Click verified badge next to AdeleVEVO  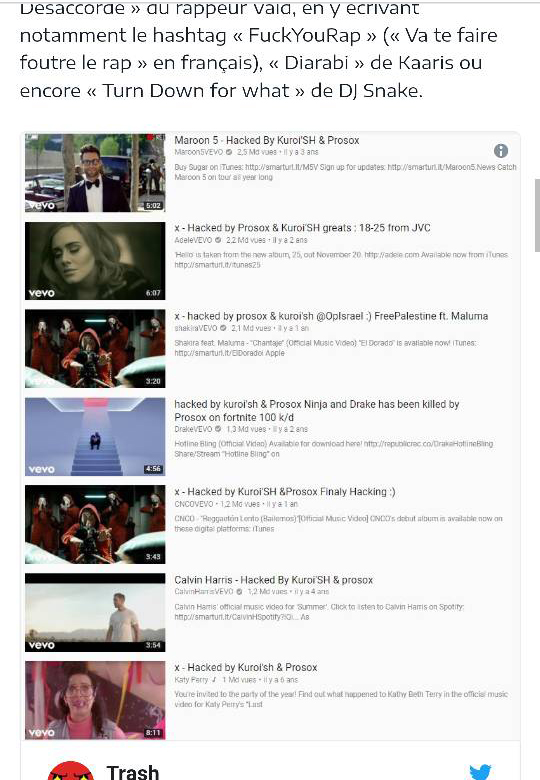point(217,240)
